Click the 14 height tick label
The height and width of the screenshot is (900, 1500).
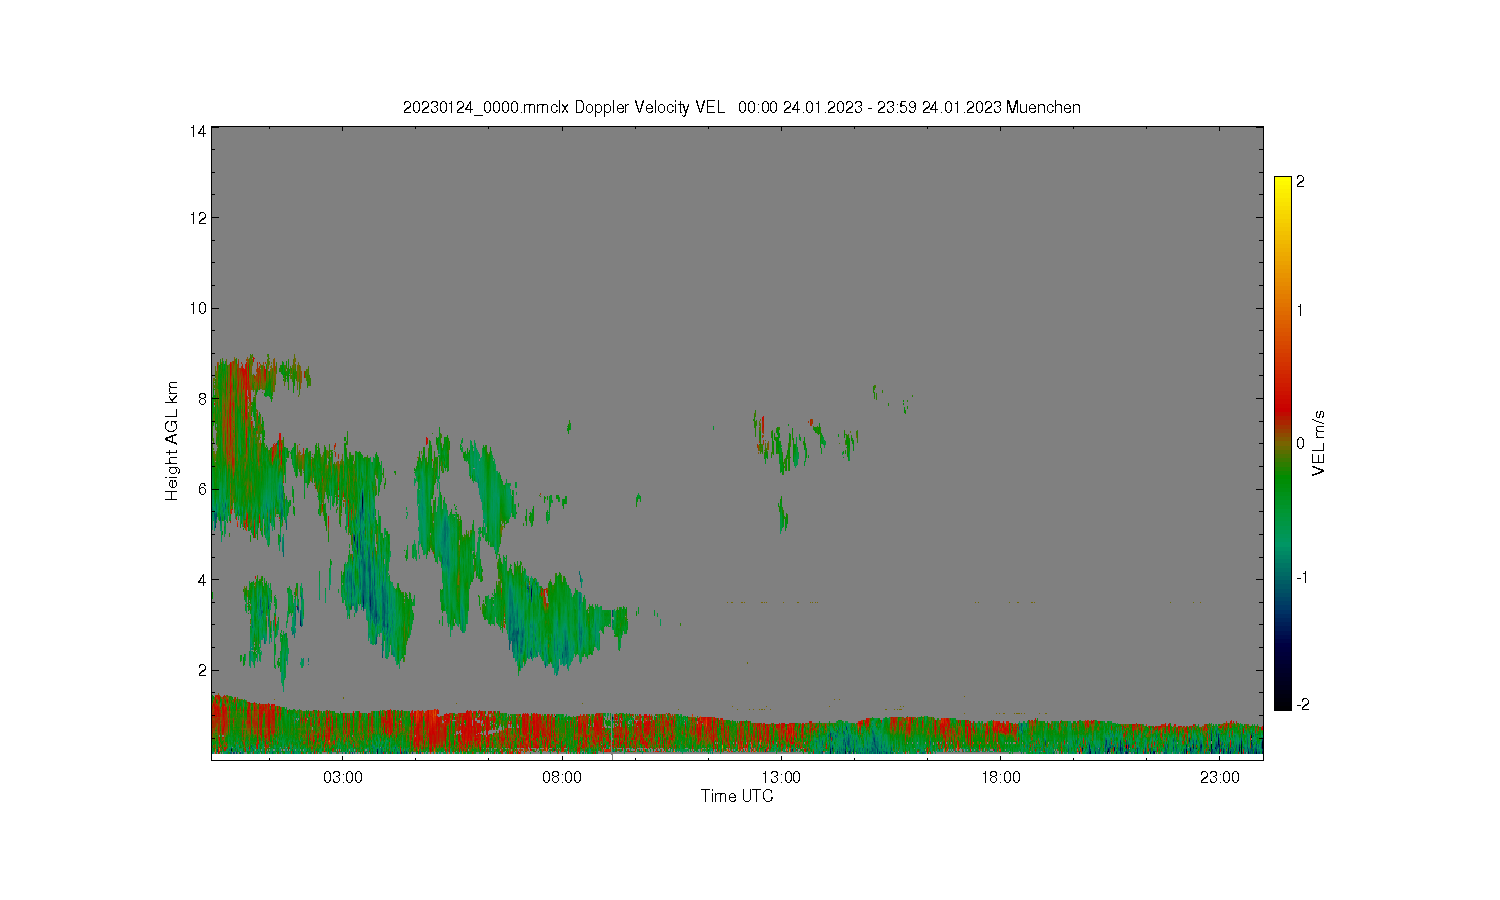pos(199,131)
